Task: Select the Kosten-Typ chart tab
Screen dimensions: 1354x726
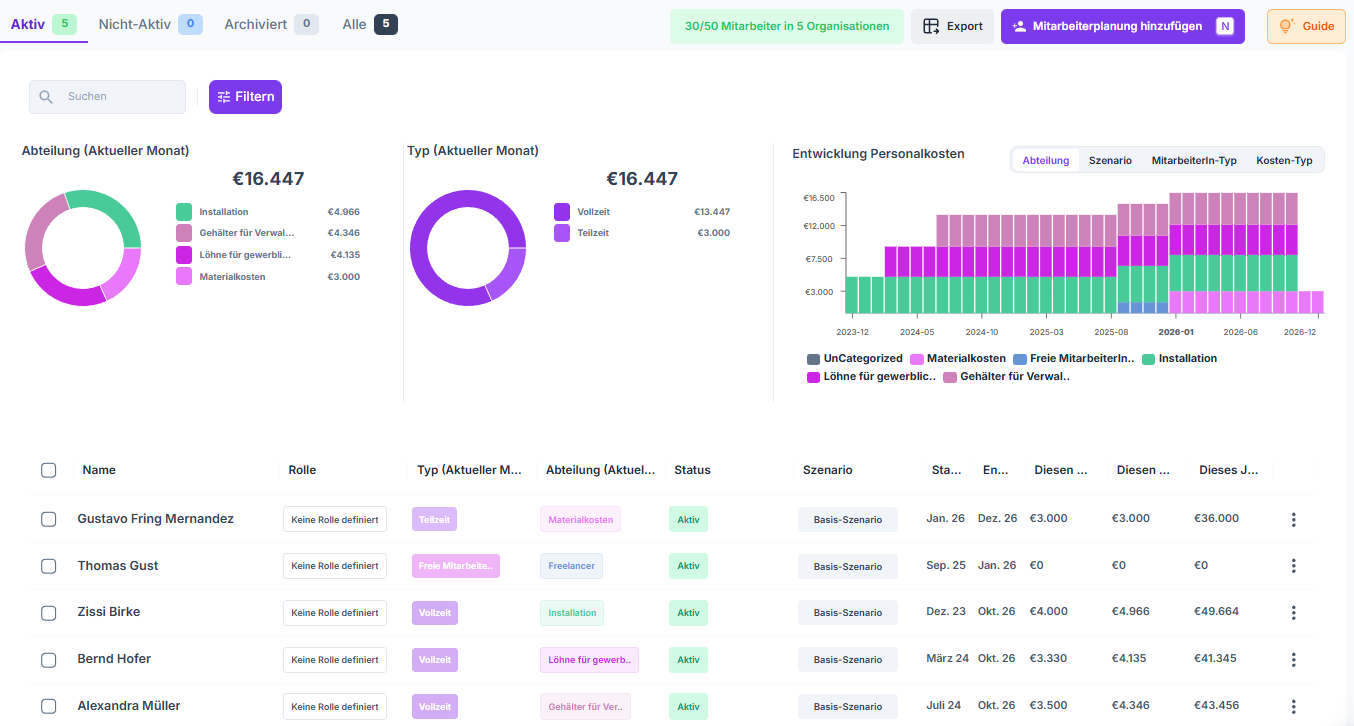Action: (1284, 160)
